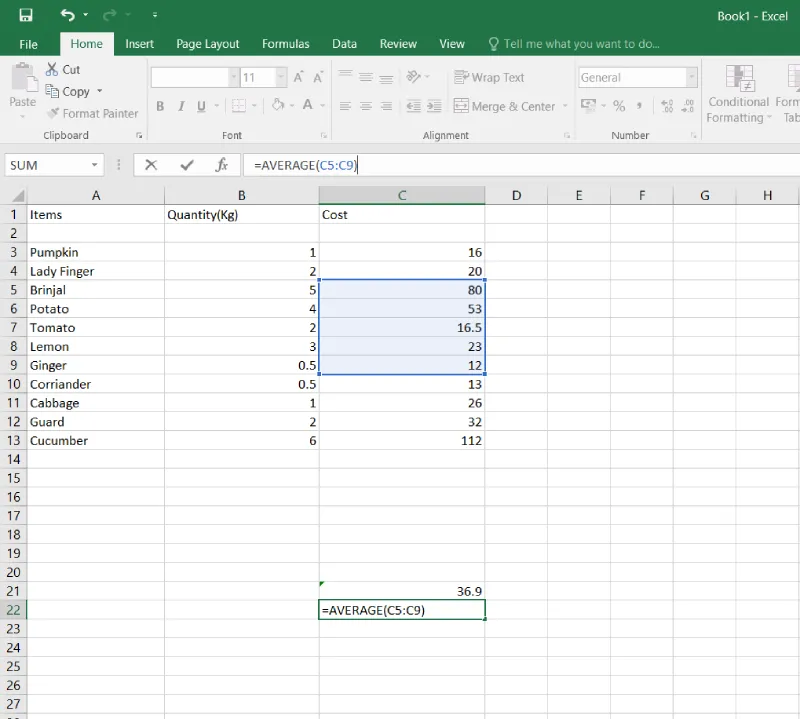The height and width of the screenshot is (719, 800).
Task: Toggle Italic formatting
Action: 181,106
